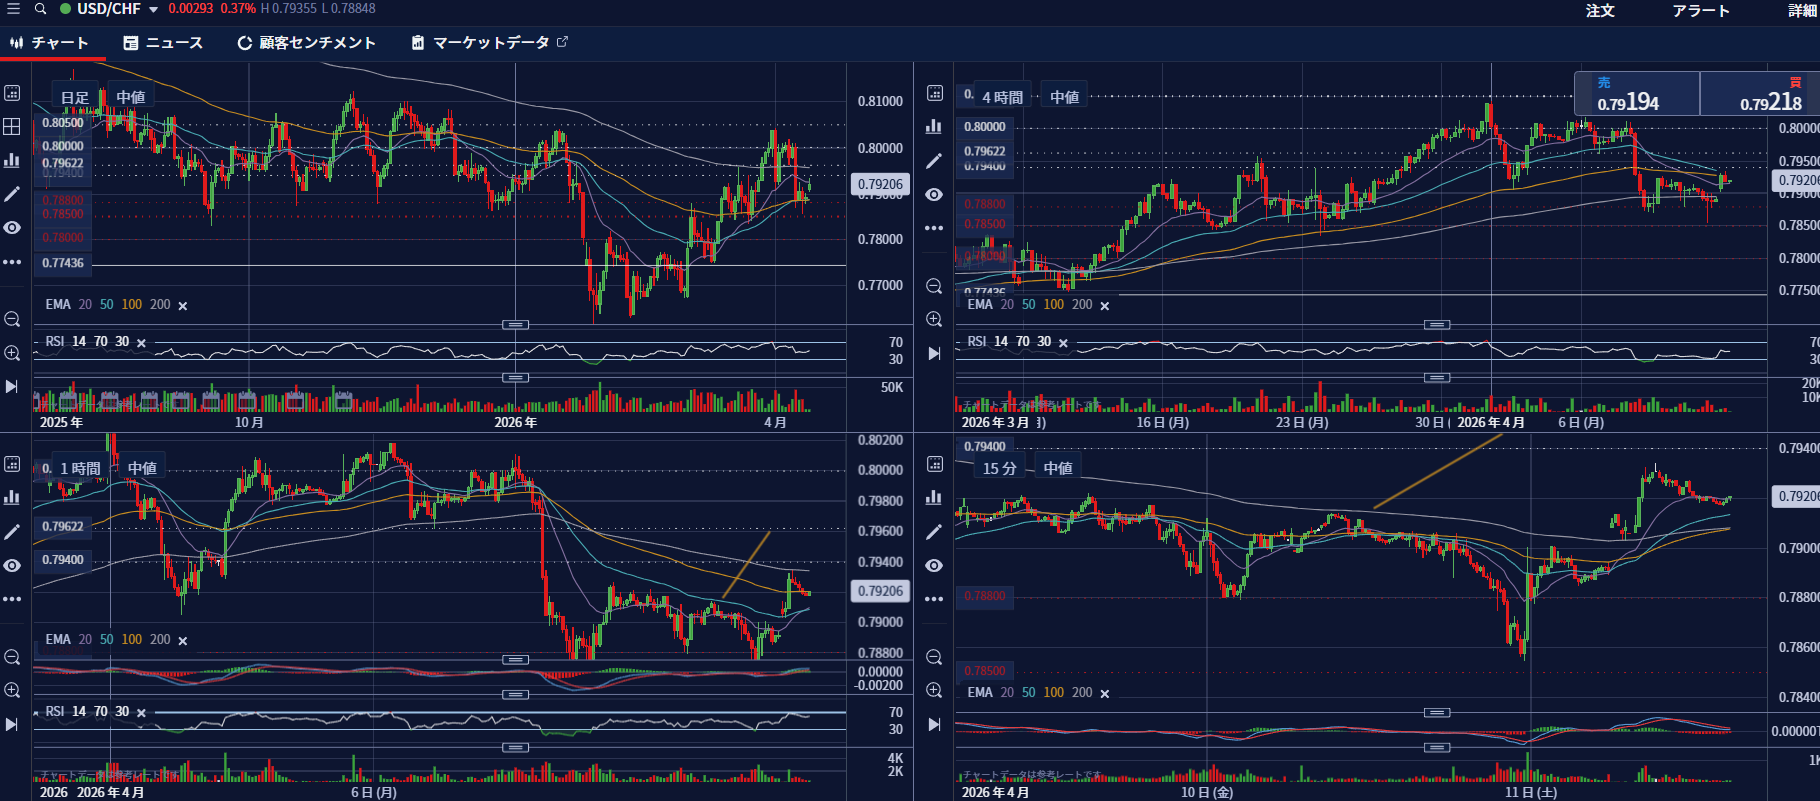The height and width of the screenshot is (801, 1820).
Task: Open the 顧客センチメント tab
Action: (306, 43)
